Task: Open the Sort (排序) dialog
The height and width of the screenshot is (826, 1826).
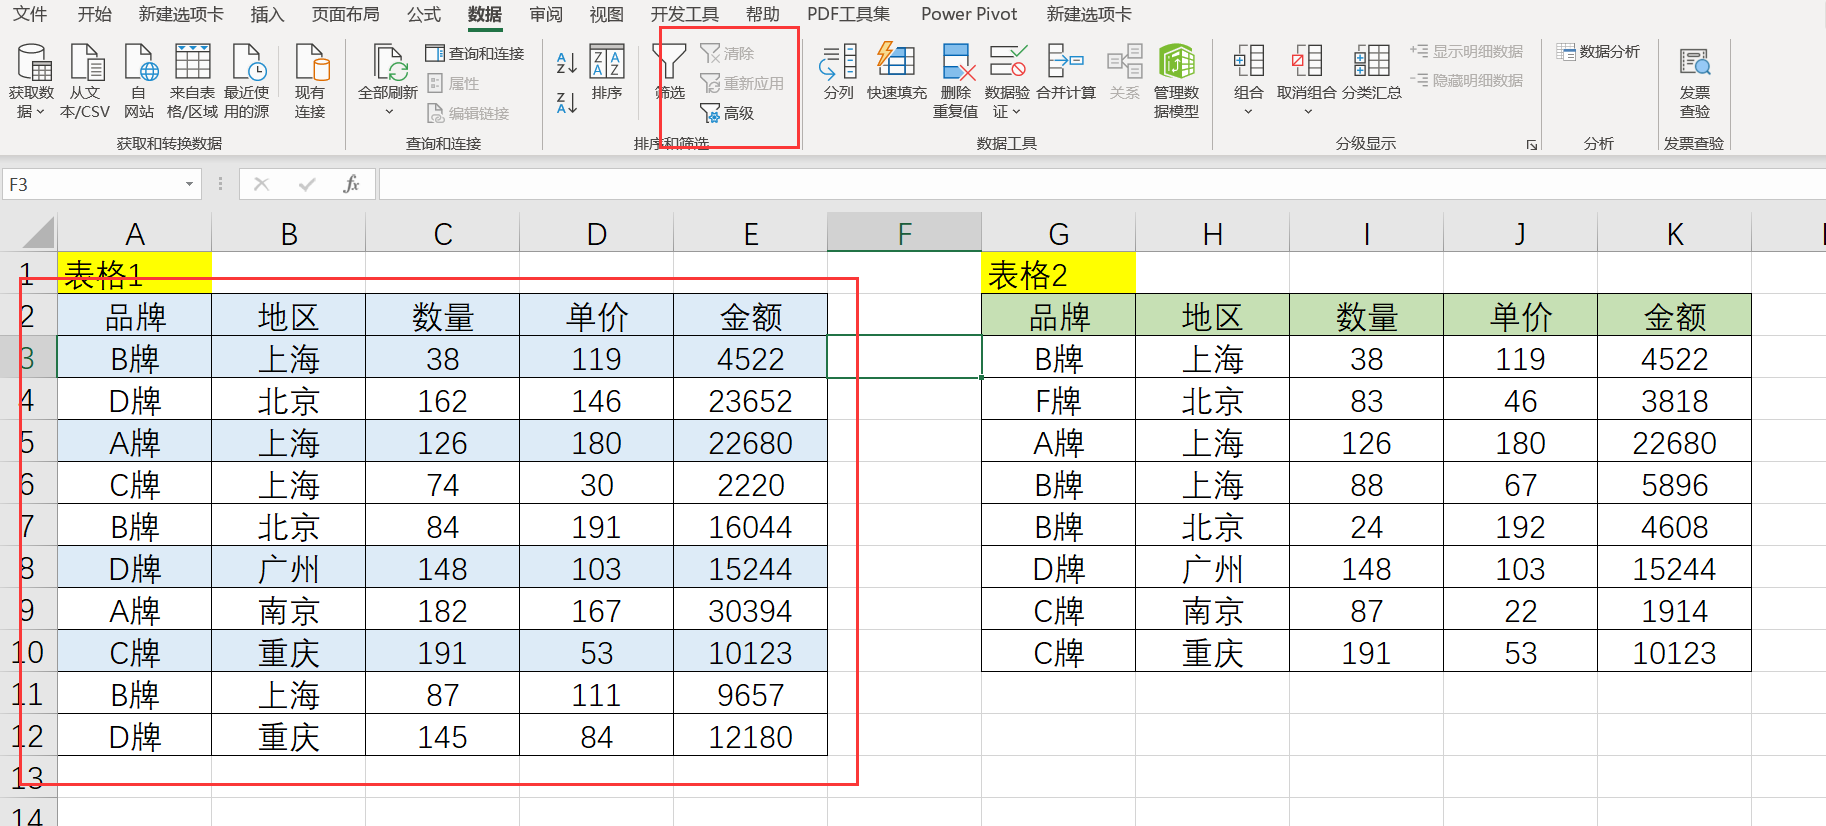Action: coord(607,72)
